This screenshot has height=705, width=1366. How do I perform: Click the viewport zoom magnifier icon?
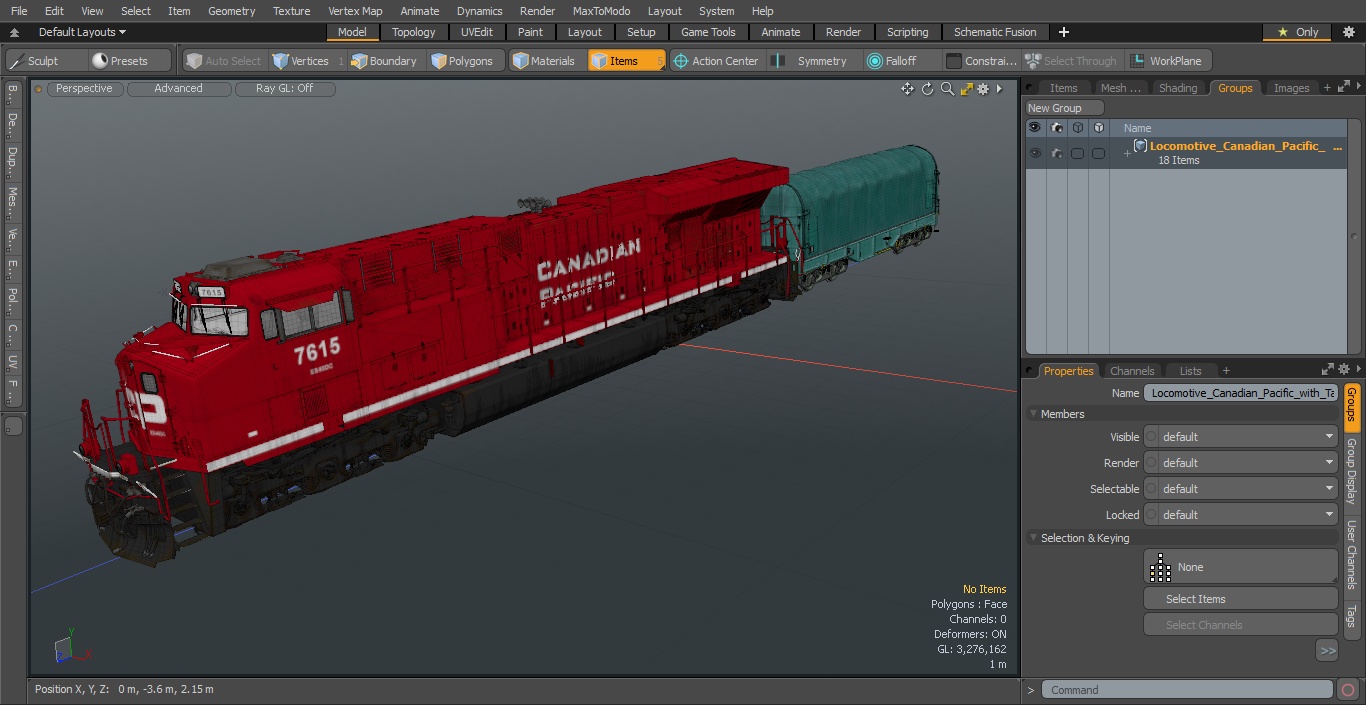(947, 89)
